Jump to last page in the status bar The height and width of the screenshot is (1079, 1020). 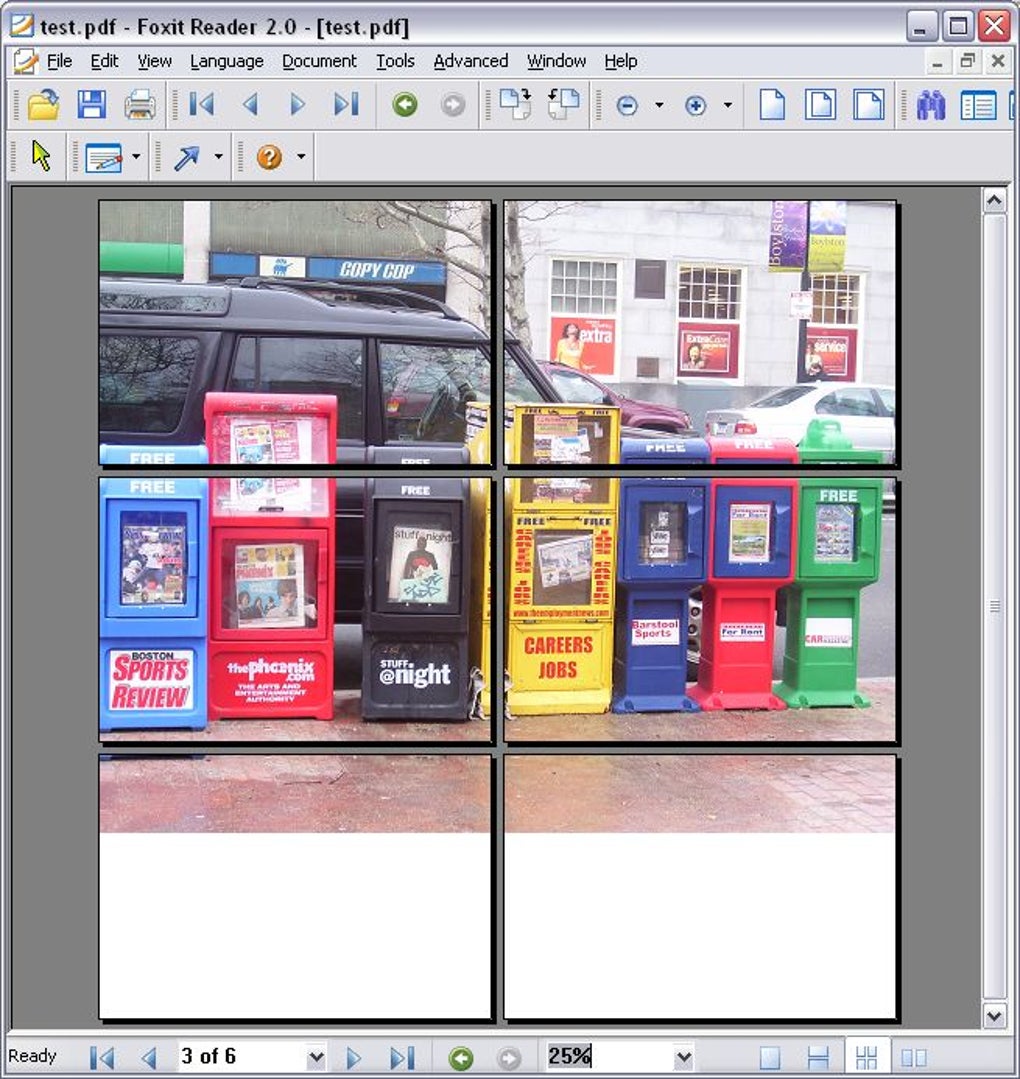tap(403, 1057)
